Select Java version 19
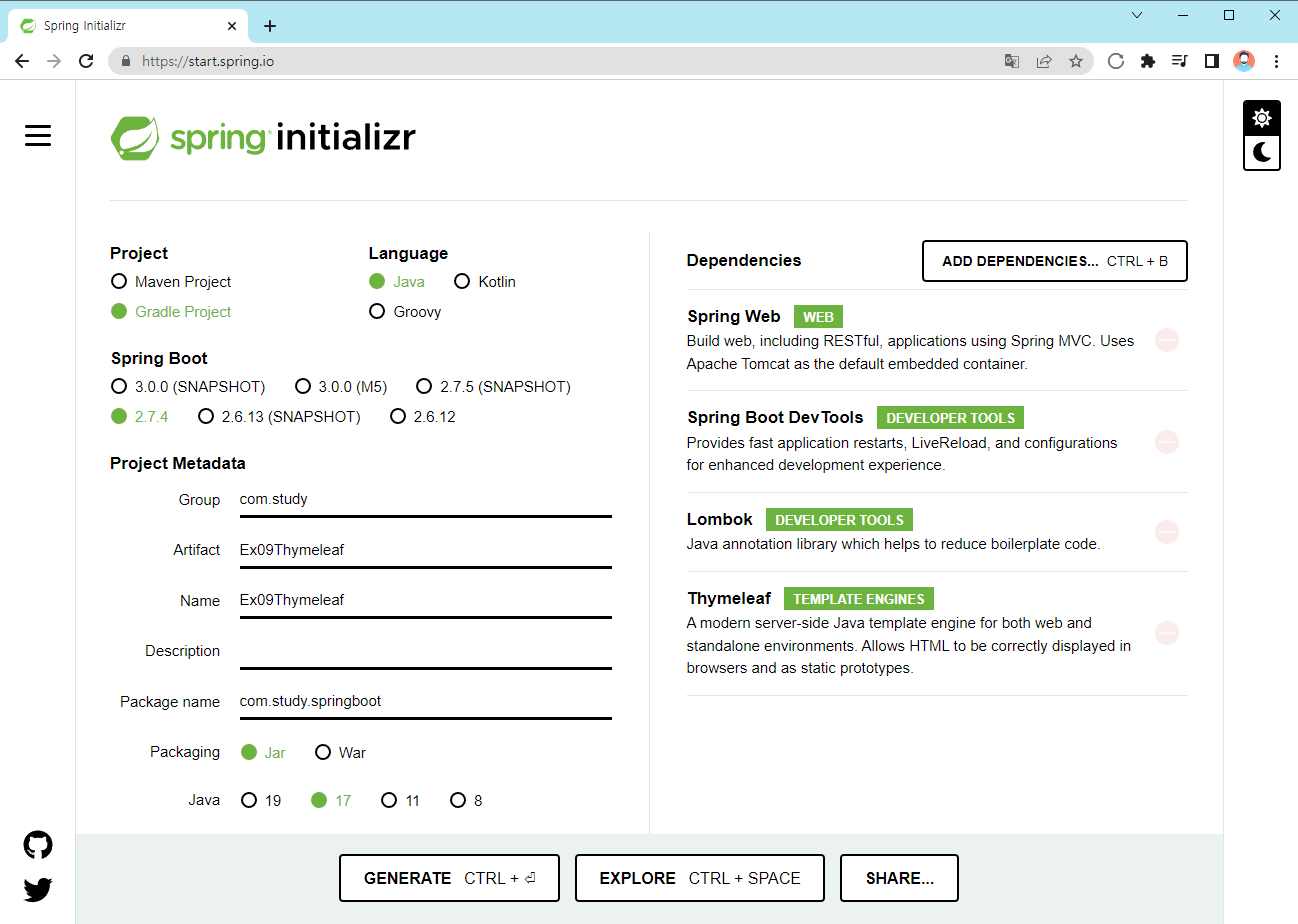Viewport: 1298px width, 924px height. [262, 800]
